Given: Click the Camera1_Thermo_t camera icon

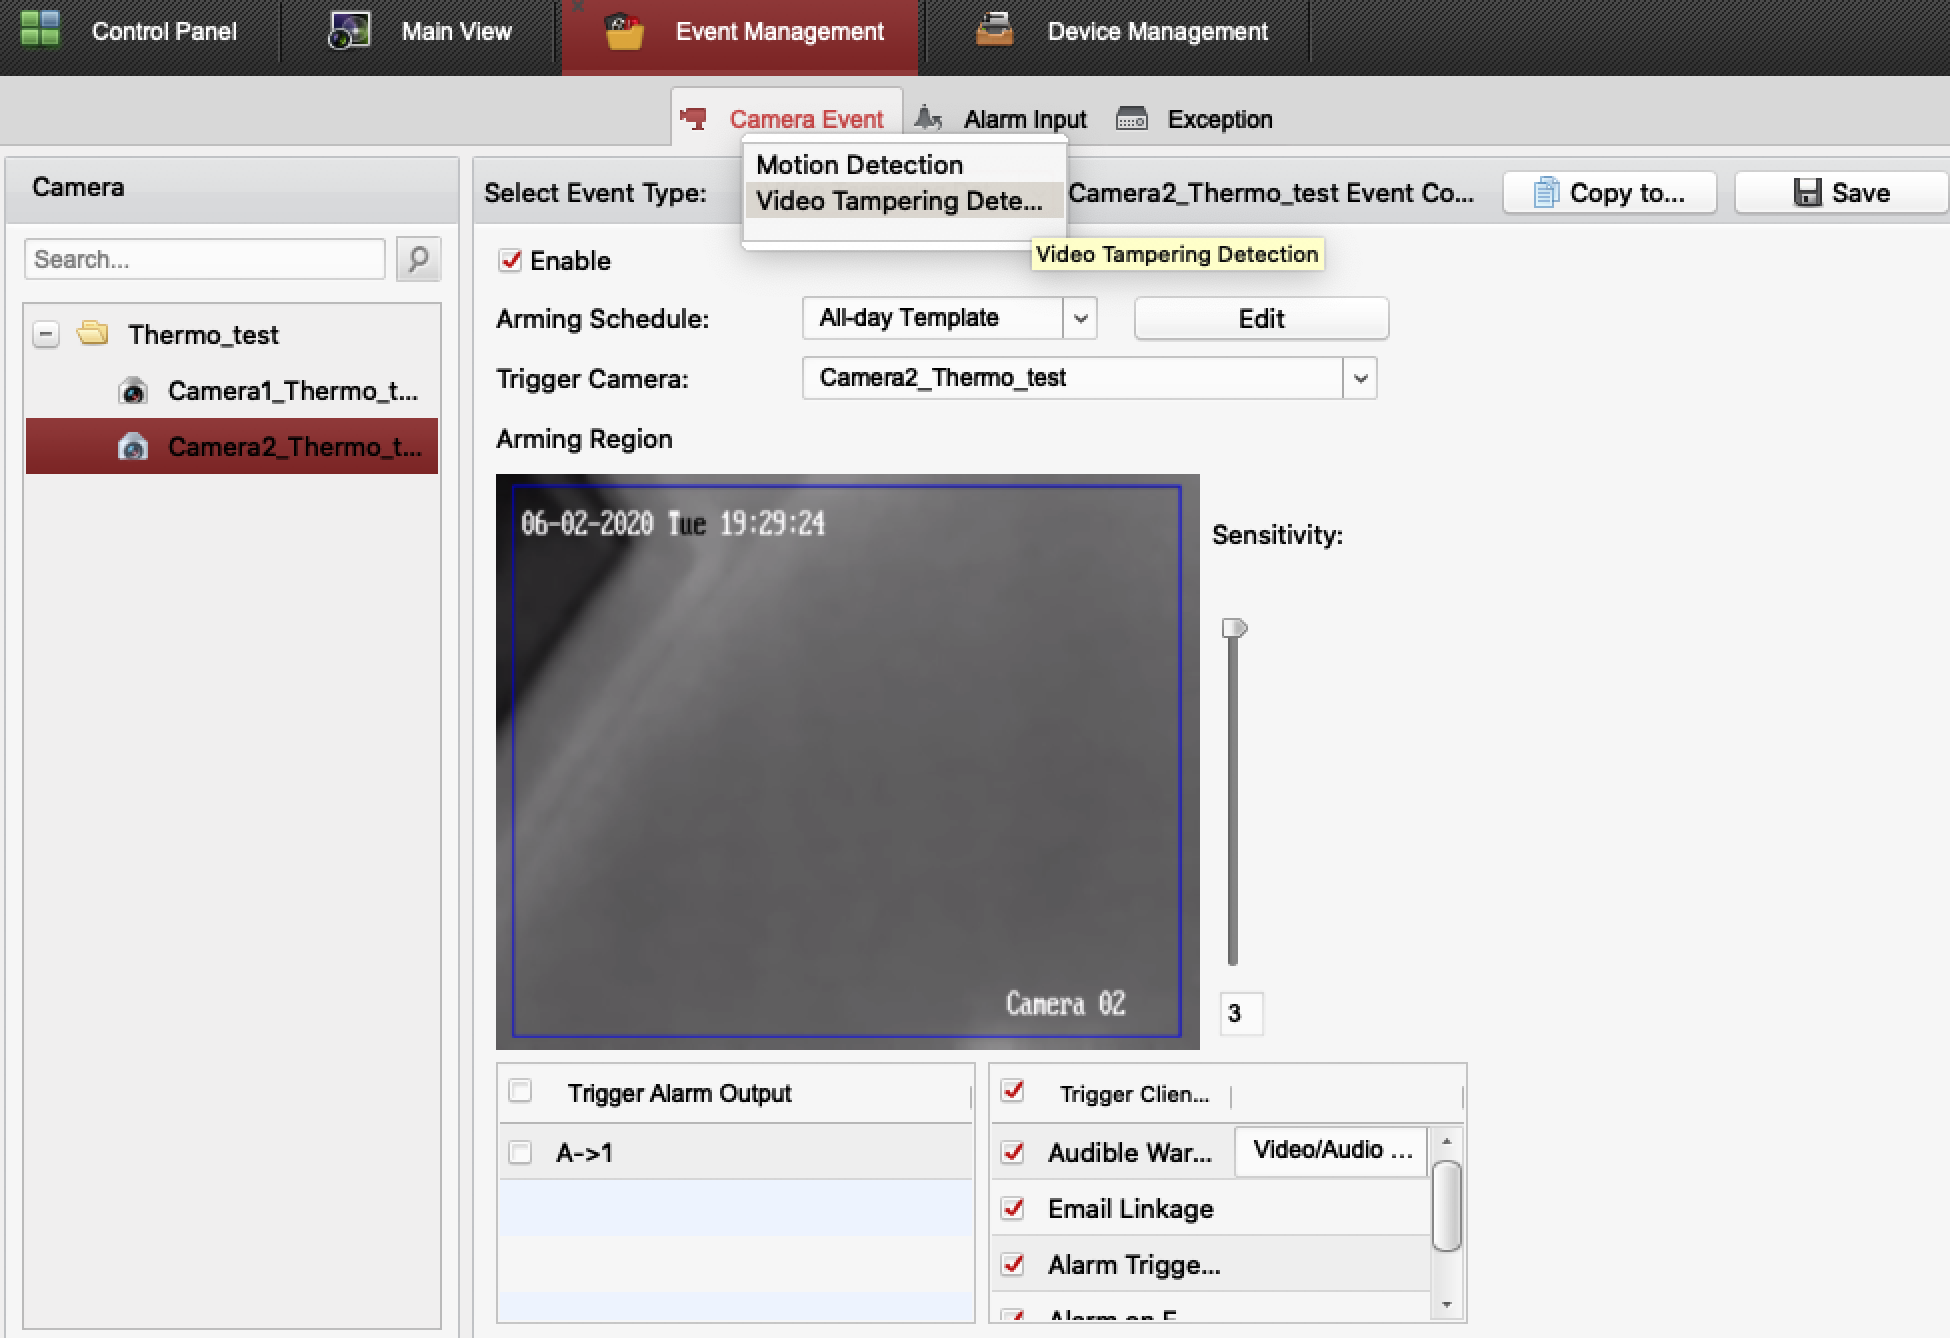Looking at the screenshot, I should [133, 391].
